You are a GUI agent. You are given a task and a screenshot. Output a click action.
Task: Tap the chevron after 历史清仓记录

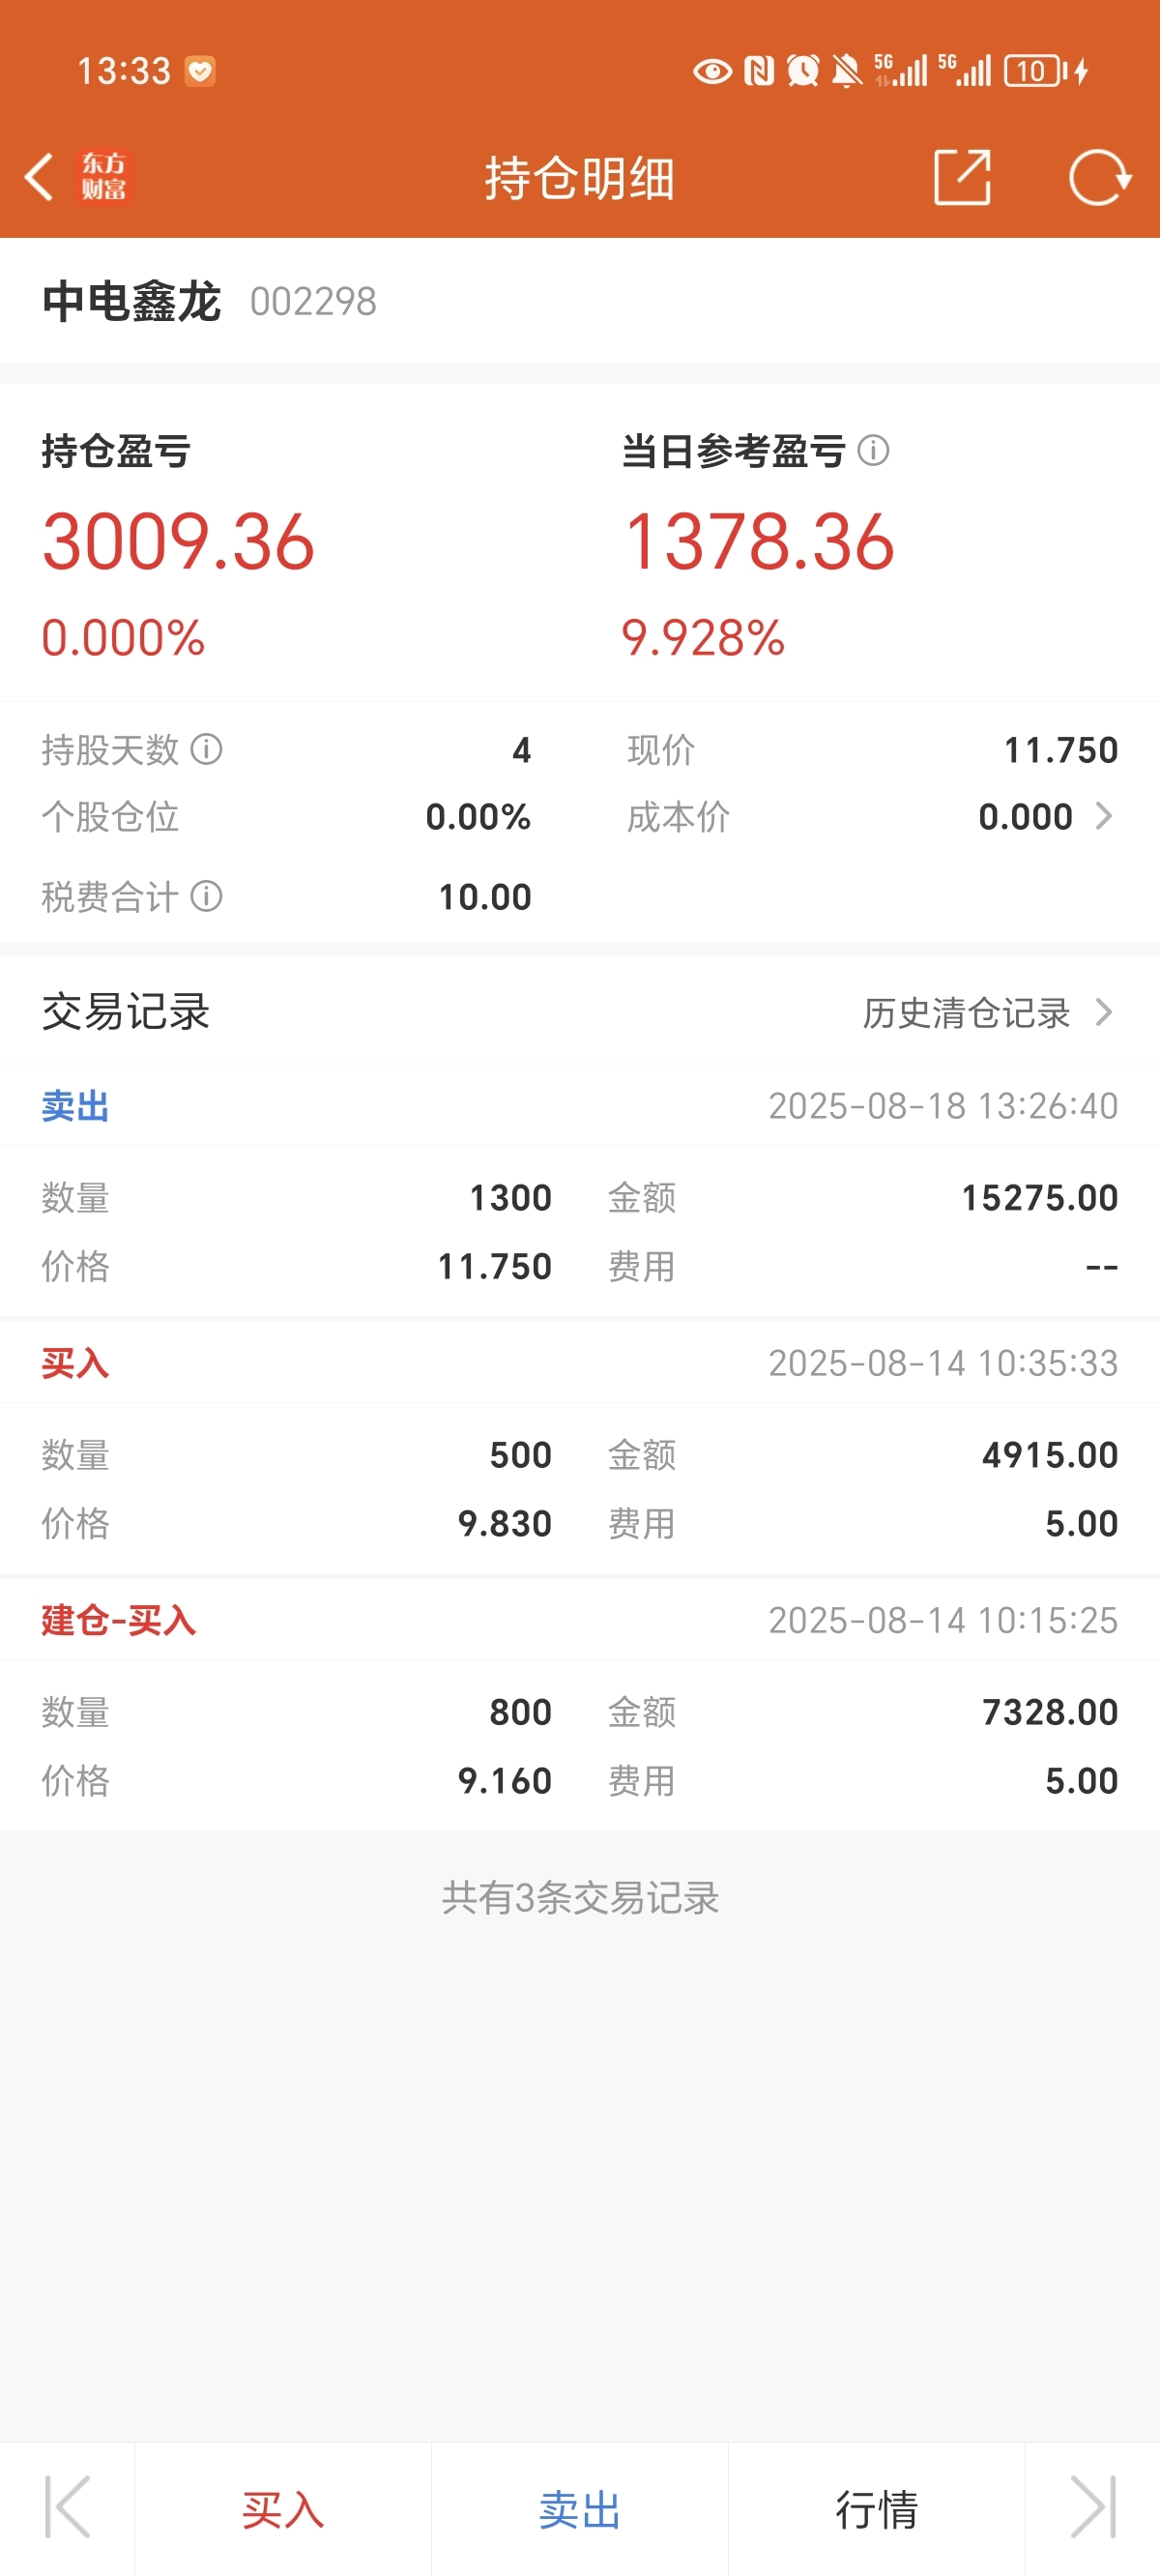pyautogui.click(x=1104, y=1012)
